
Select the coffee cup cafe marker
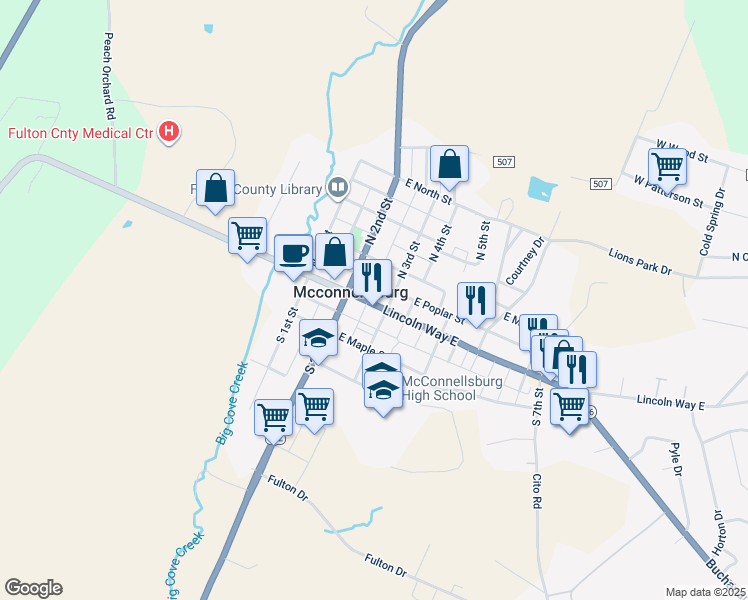tap(293, 255)
